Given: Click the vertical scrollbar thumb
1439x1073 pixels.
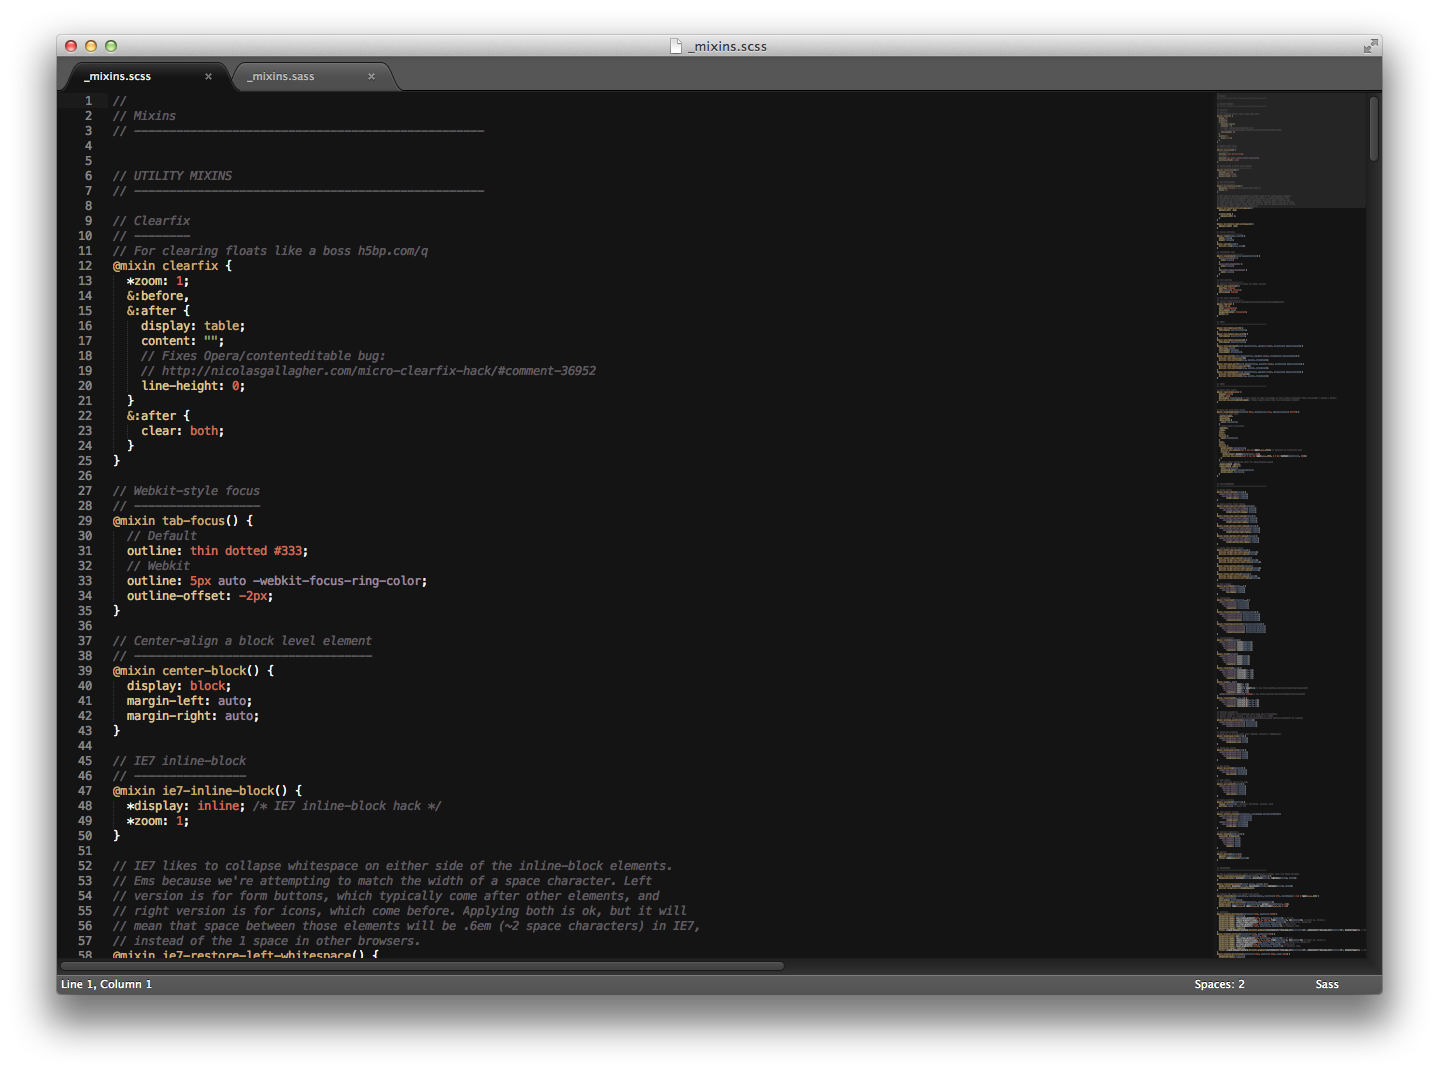Looking at the screenshot, I should pyautogui.click(x=1374, y=128).
